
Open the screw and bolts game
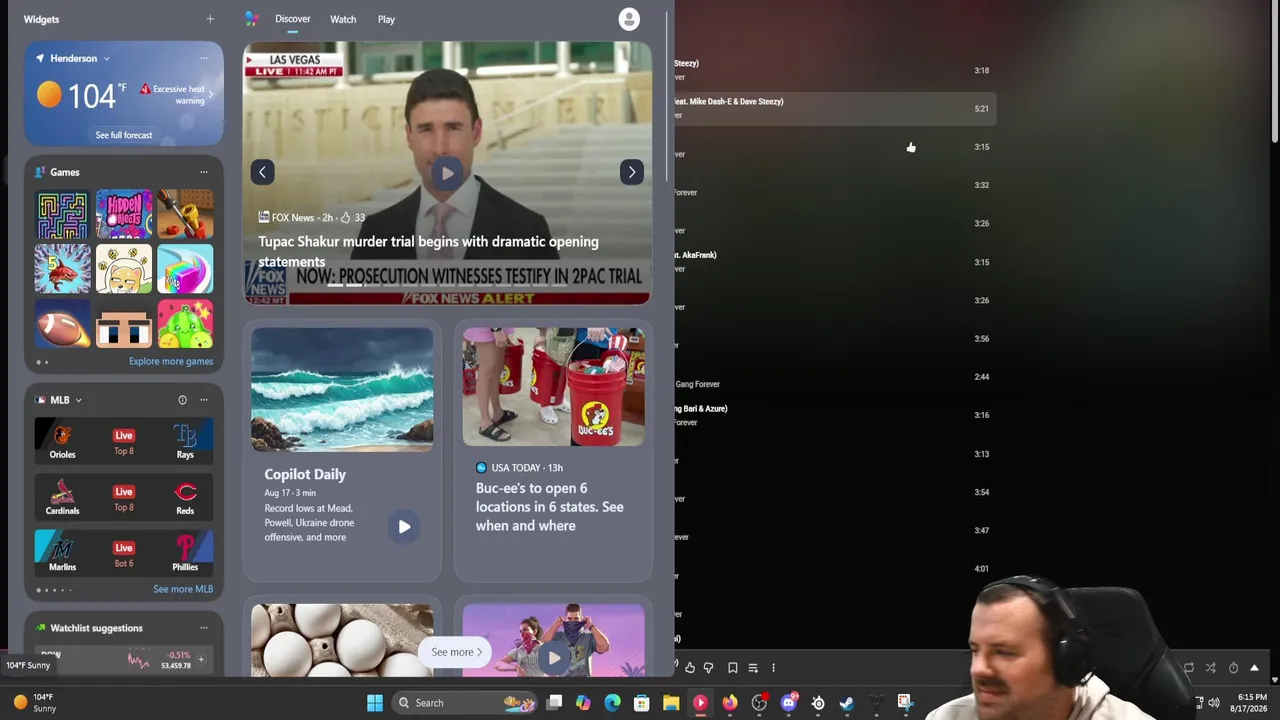tap(185, 214)
